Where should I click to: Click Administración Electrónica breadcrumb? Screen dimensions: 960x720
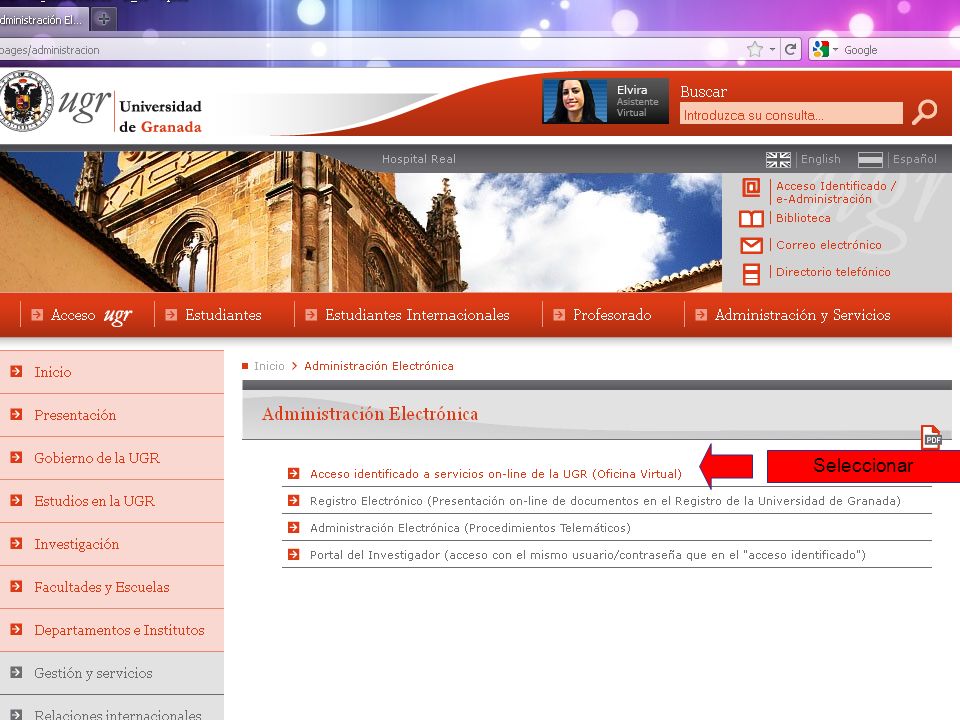pyautogui.click(x=379, y=366)
